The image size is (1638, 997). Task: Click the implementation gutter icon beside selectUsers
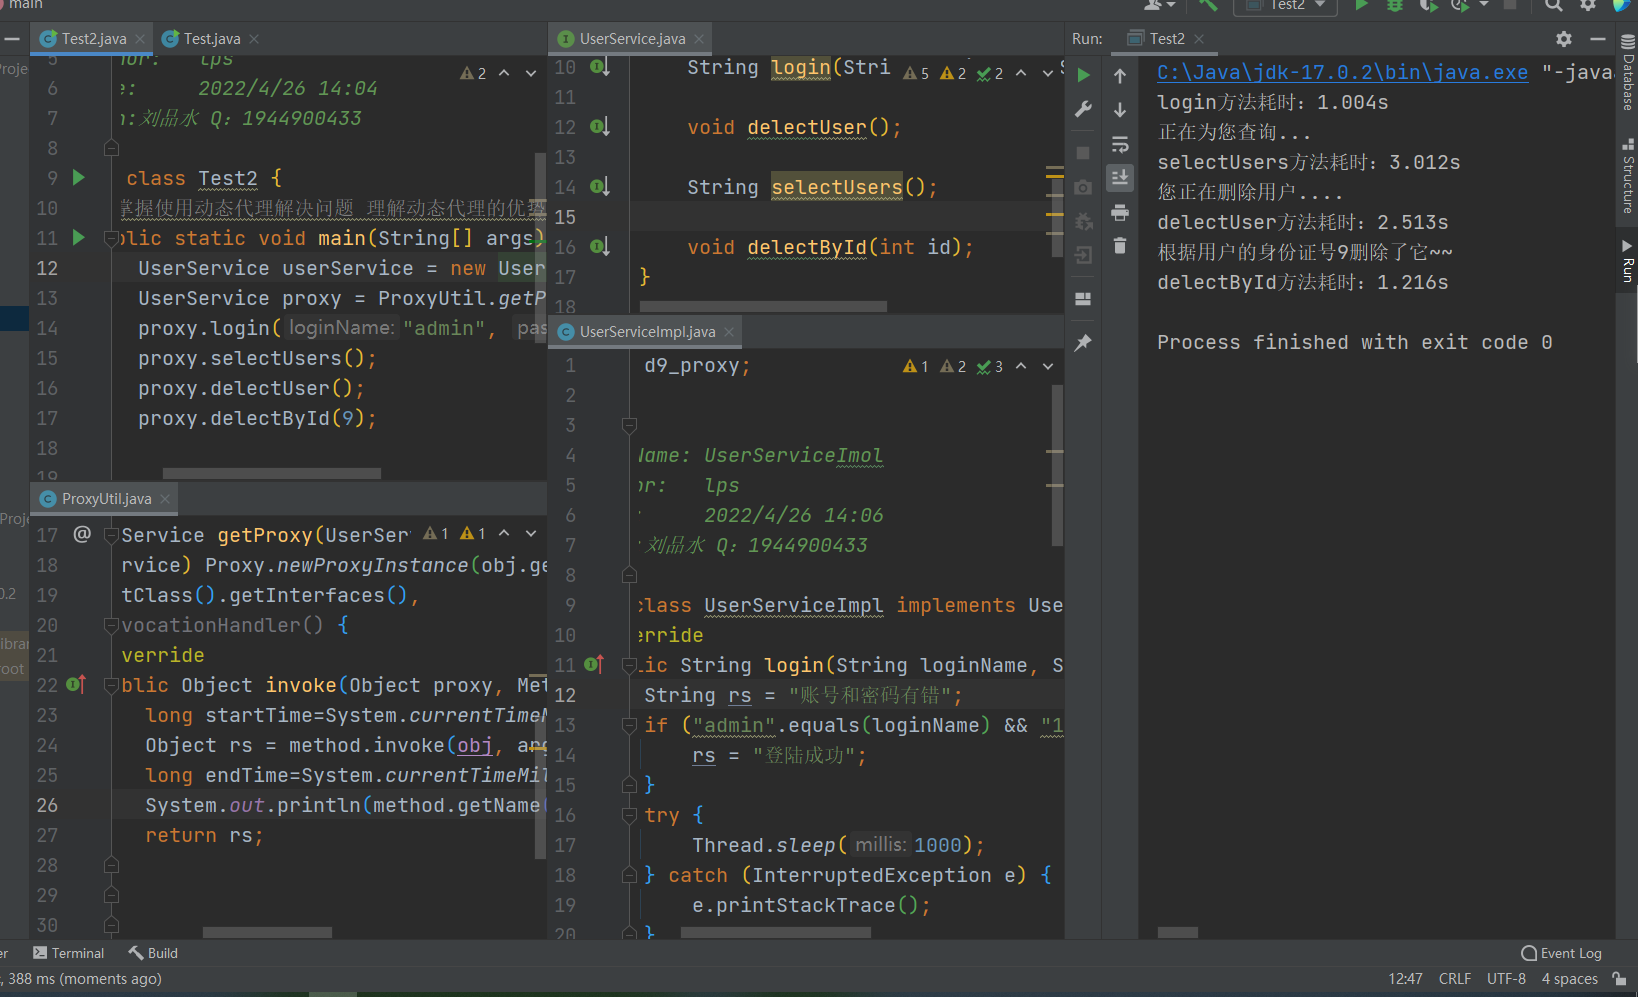599,187
